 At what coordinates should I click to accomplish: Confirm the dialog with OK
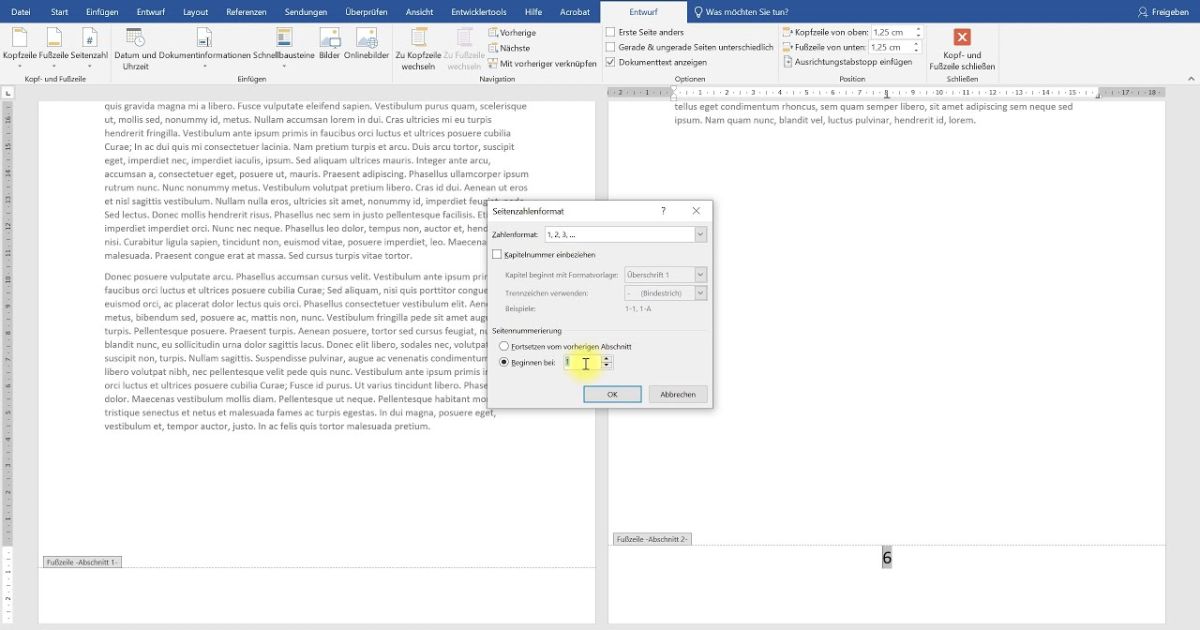[612, 394]
